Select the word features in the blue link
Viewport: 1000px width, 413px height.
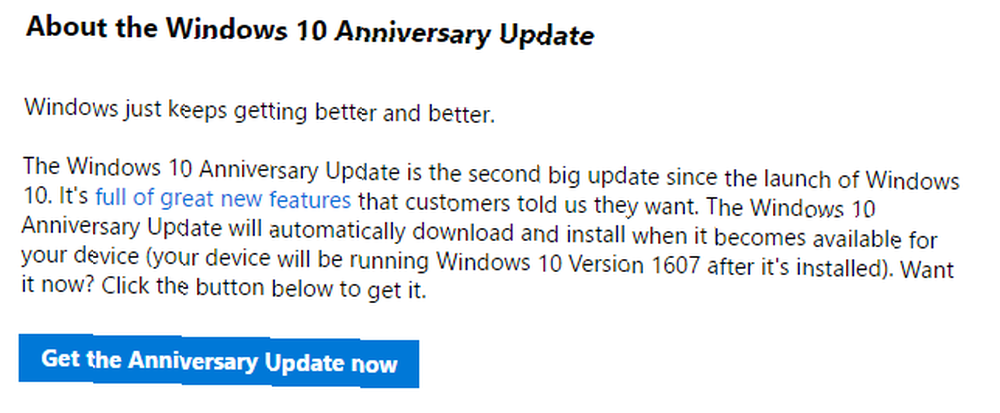tap(310, 199)
